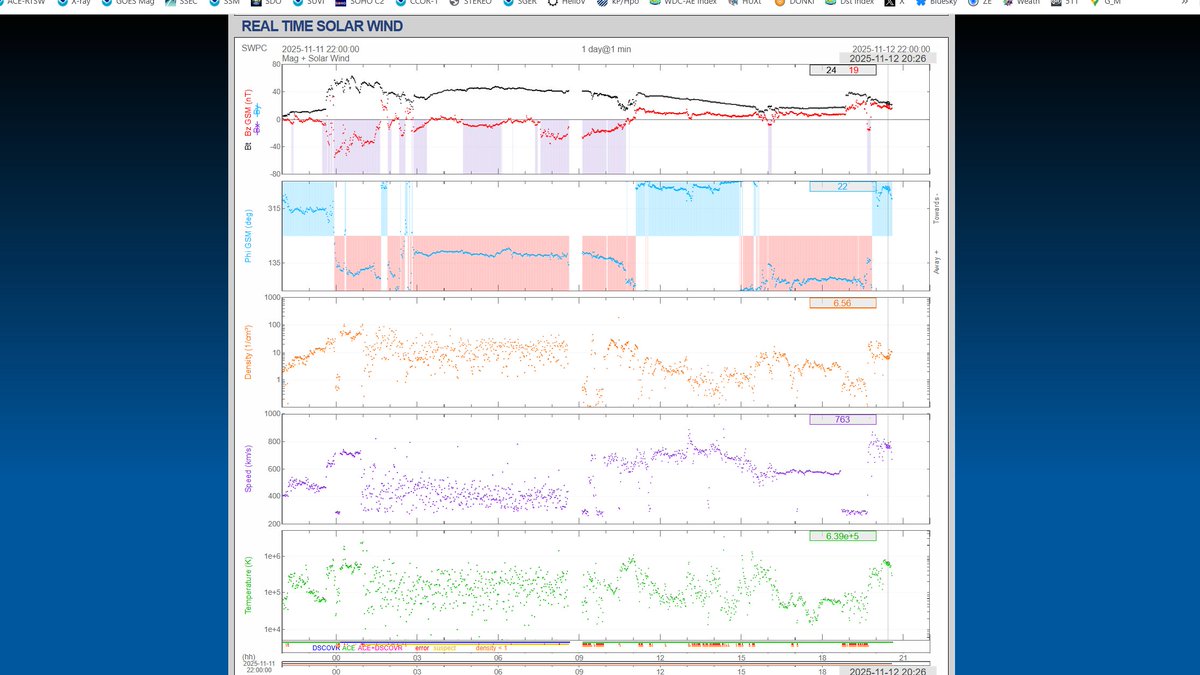The width and height of the screenshot is (1200, 675).
Task: Open the HelioV bookmark
Action: 566,3
